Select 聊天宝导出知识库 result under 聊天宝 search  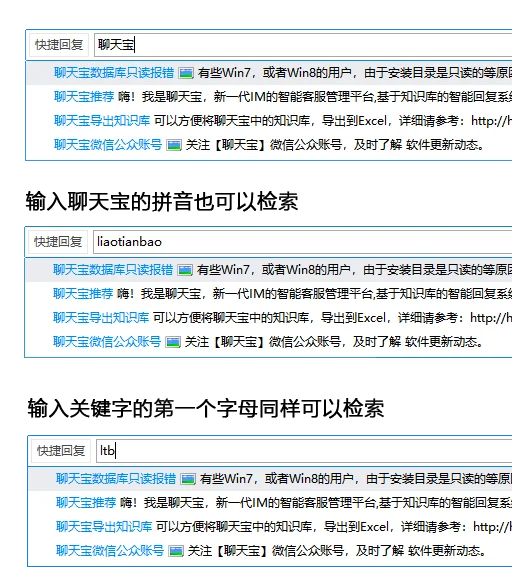point(102,121)
